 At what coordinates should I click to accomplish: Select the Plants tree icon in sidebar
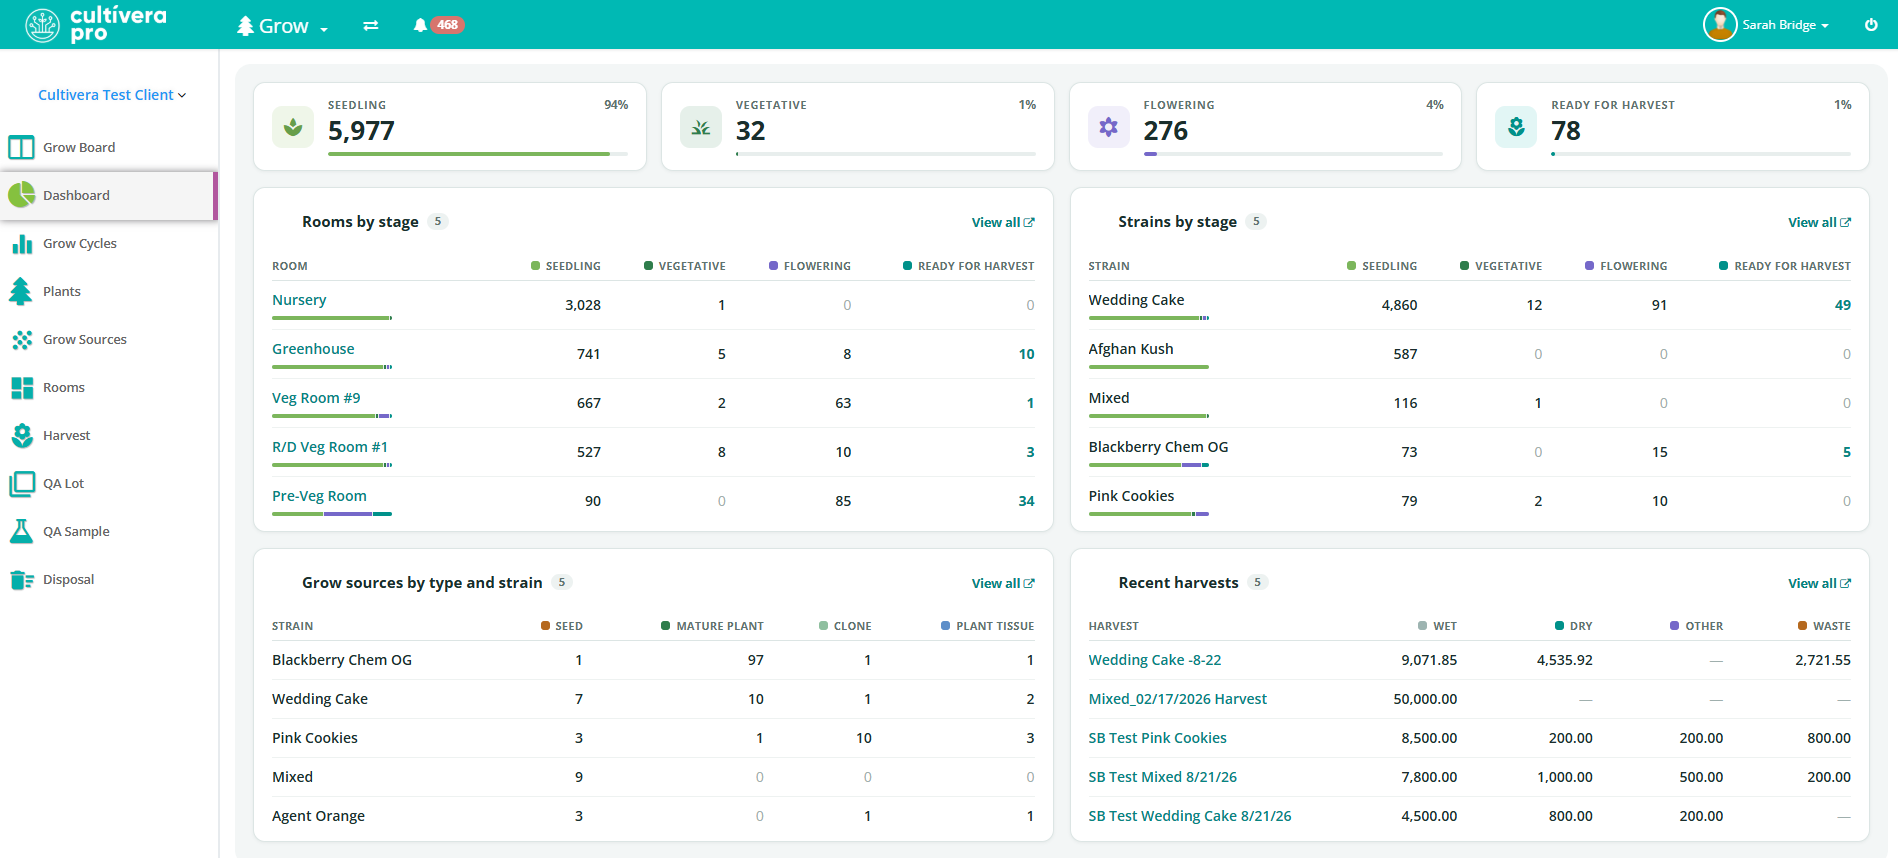[x=21, y=291]
